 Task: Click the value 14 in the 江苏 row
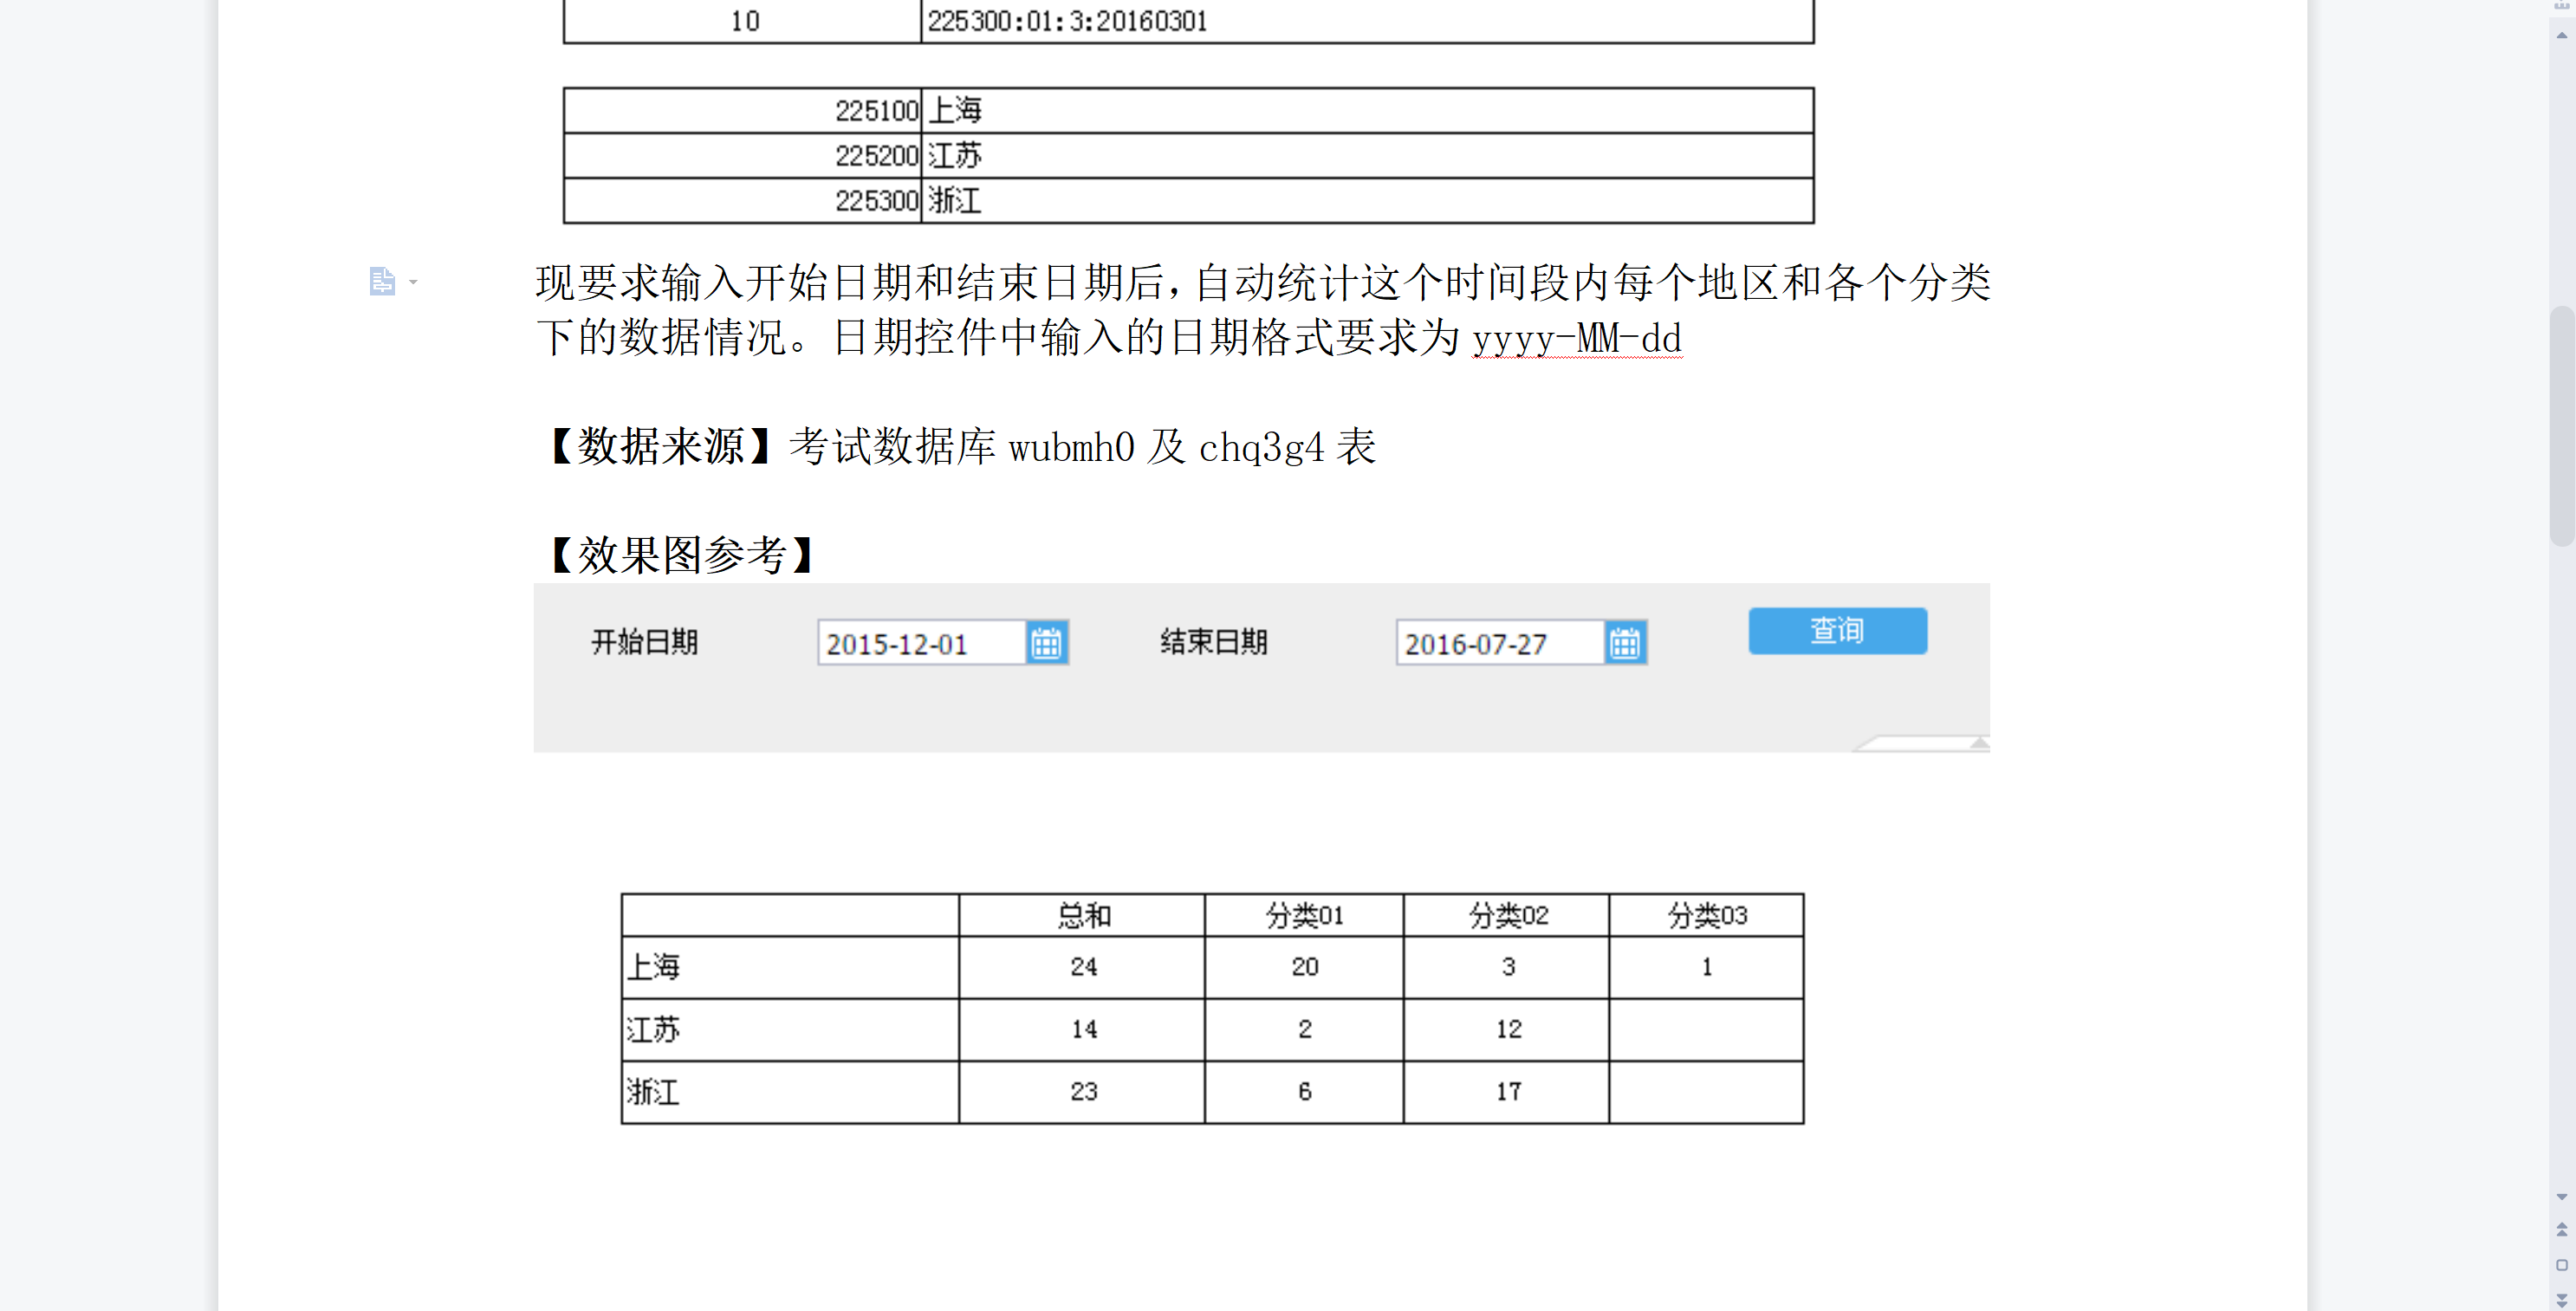1082,1029
